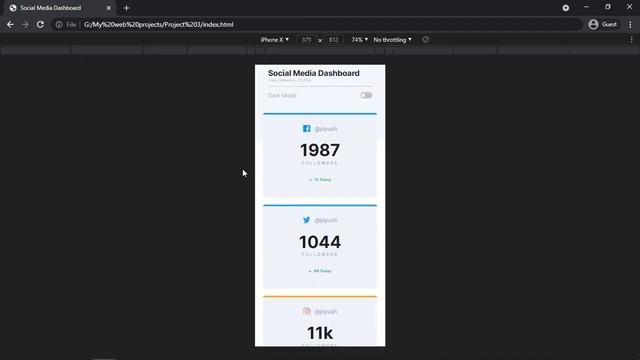Open Chrome's three-dot menu
Viewport: 640px width, 360px height.
[x=630, y=24]
